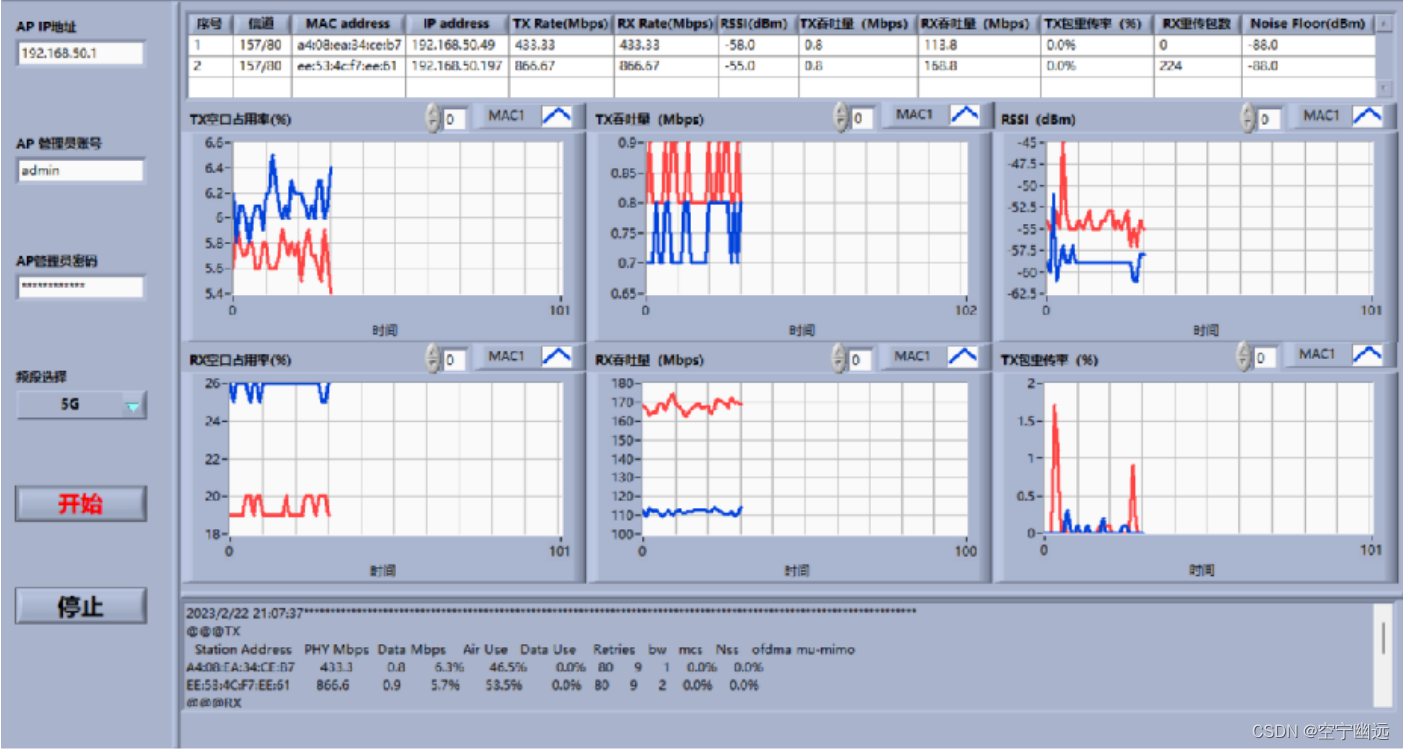This screenshot has width=1405, height=750.
Task: Select the RX retransmit count cell 224
Action: (x=1198, y=66)
